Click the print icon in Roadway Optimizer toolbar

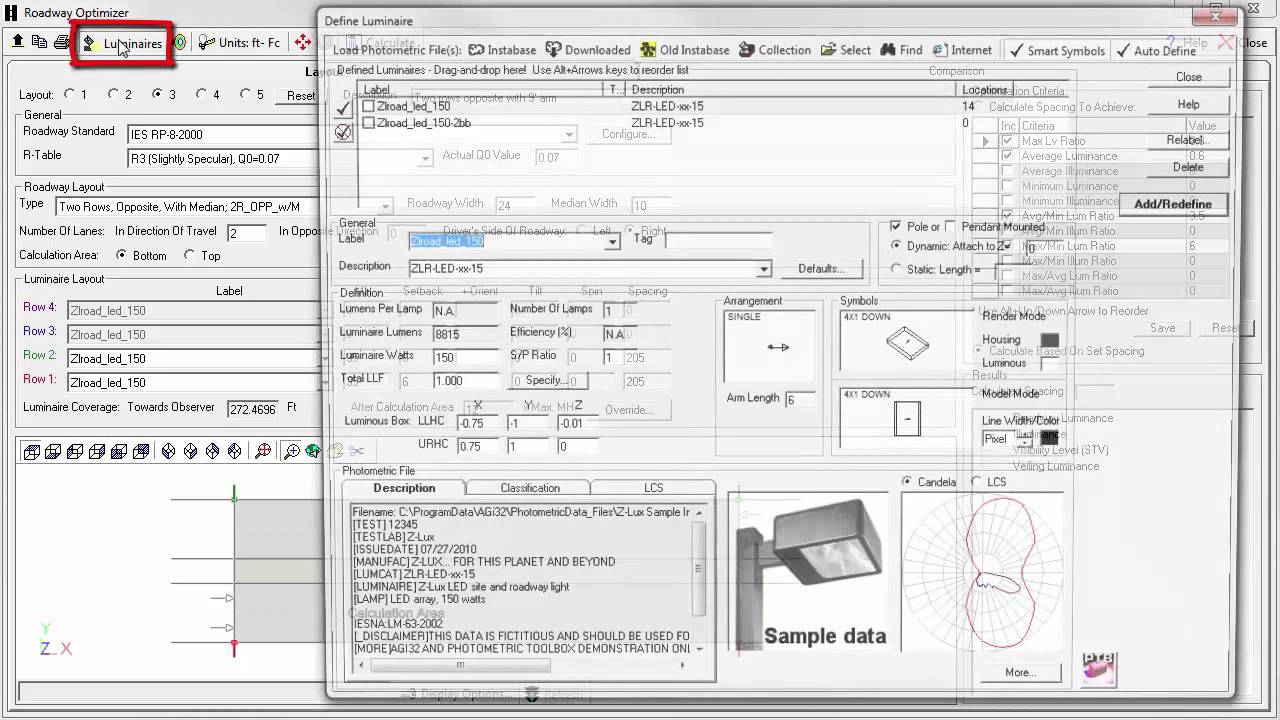pyautogui.click(x=61, y=42)
